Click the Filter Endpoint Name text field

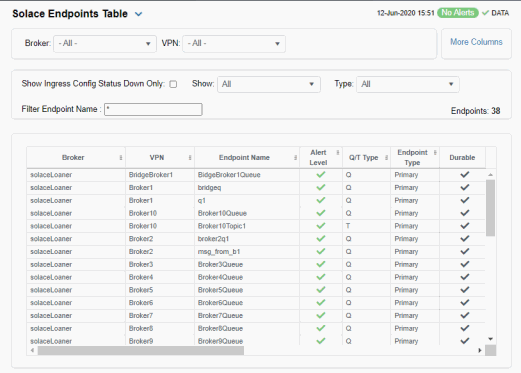[x=153, y=109]
